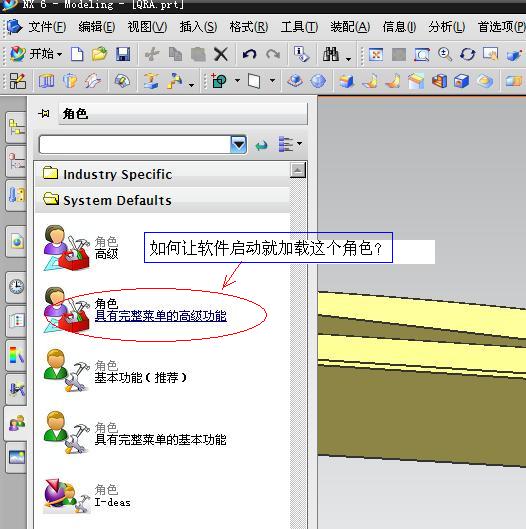Viewport: 526px width, 529px height.
Task: Open the 视图(V) menu
Action: (x=147, y=27)
